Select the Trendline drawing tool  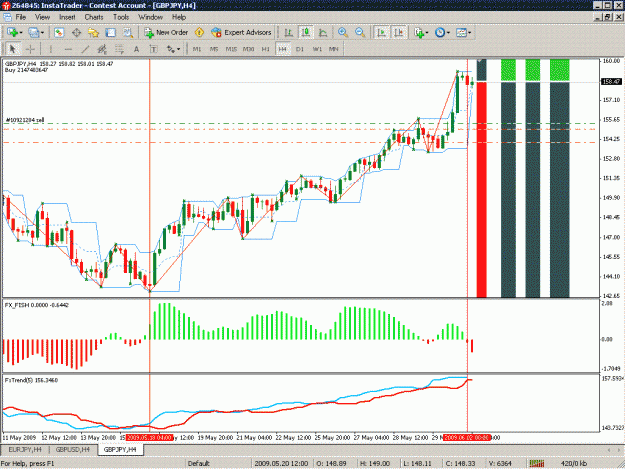[x=85, y=49]
